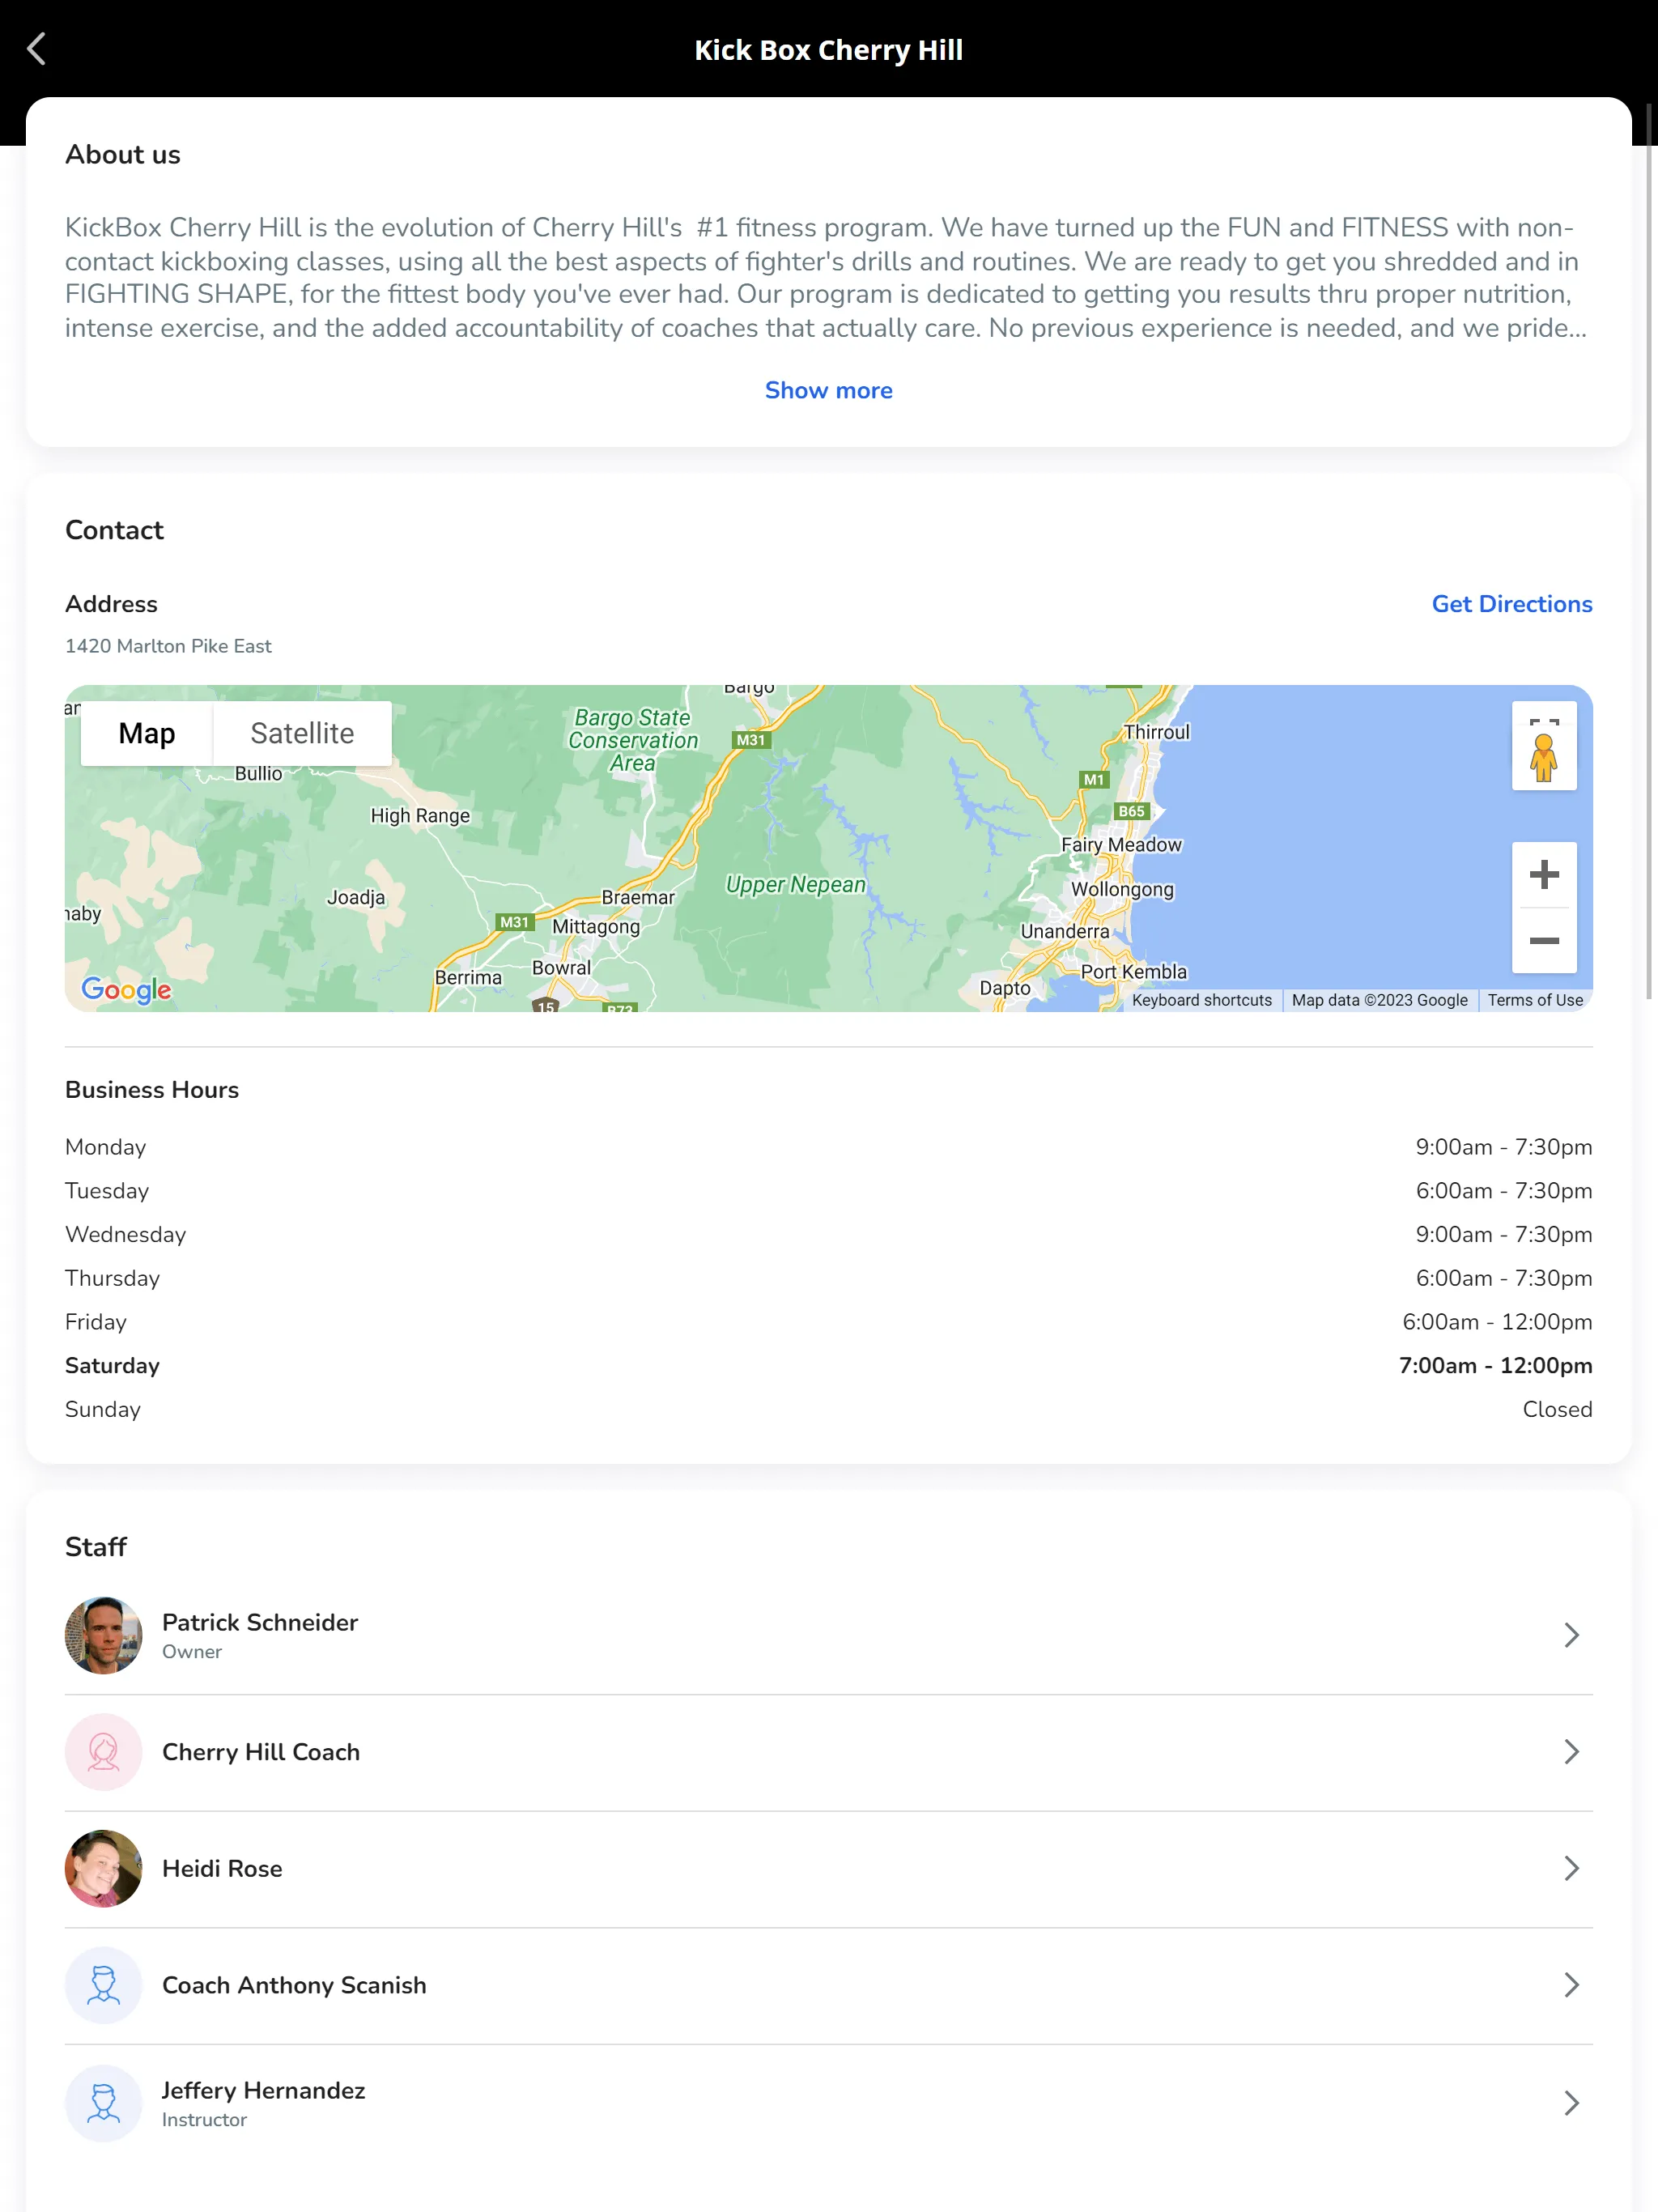Click the zoom in icon on map
Screen dimensions: 1658x2212
coord(1540,874)
